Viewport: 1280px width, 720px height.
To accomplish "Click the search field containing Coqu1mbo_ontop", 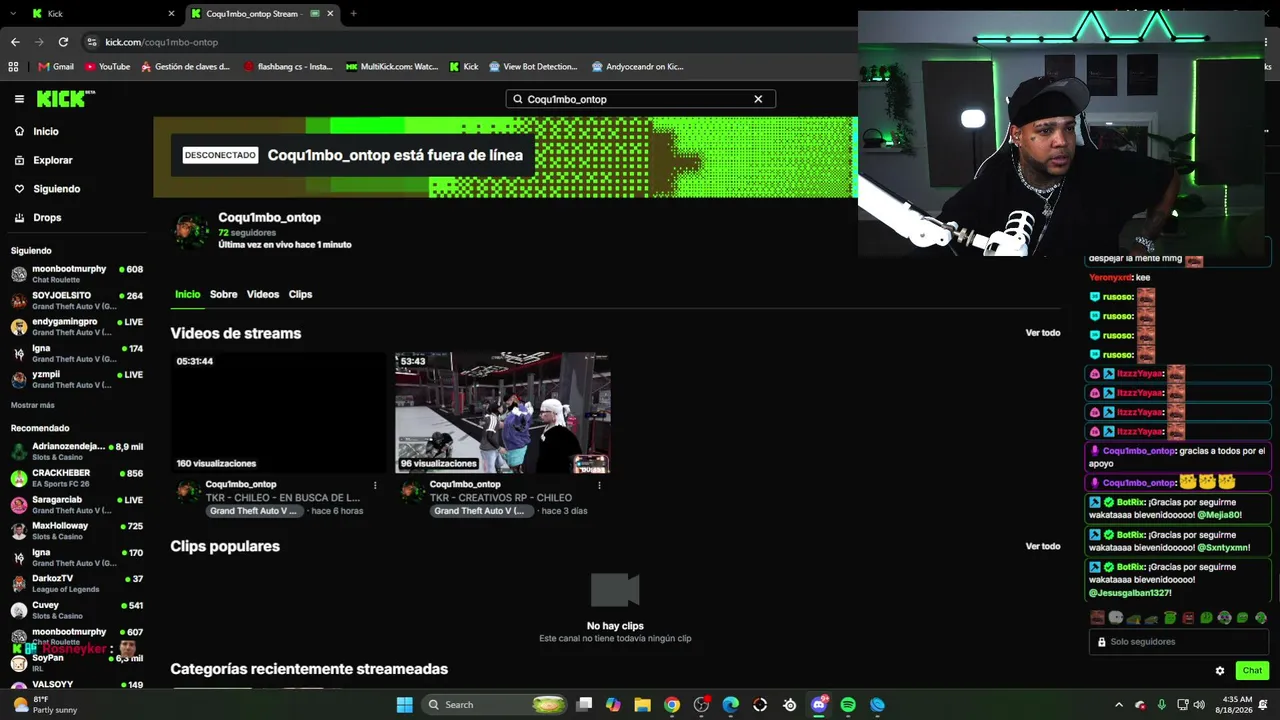I will point(640,99).
